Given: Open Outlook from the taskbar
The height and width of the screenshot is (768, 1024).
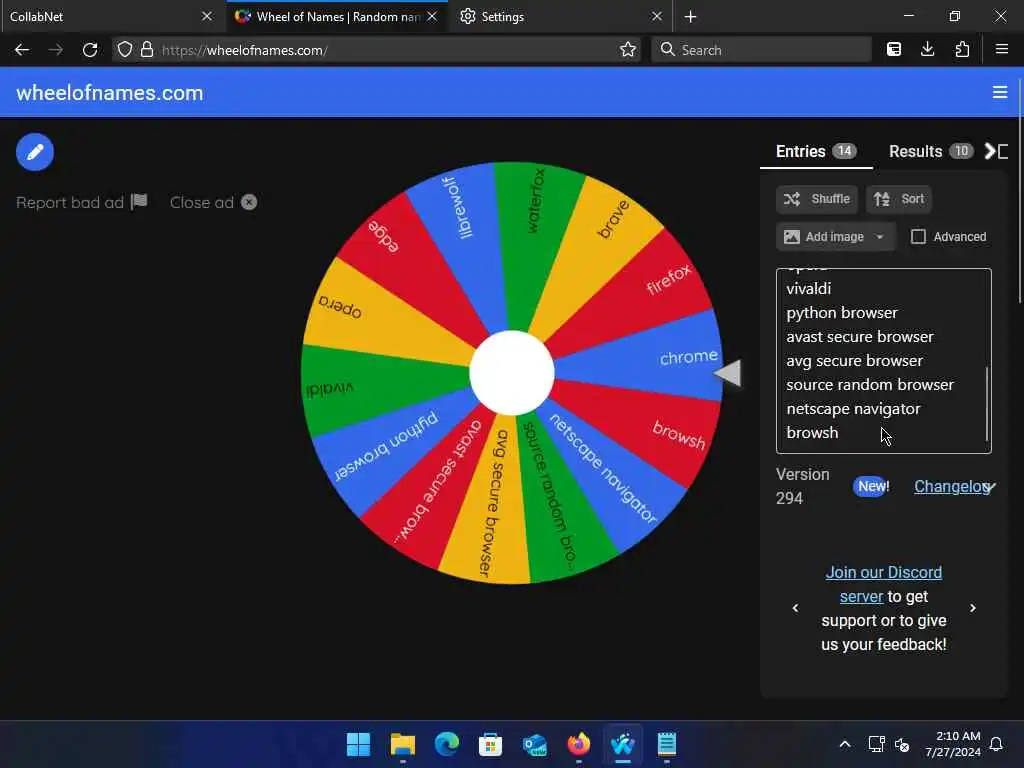Looking at the screenshot, I should click(535, 744).
